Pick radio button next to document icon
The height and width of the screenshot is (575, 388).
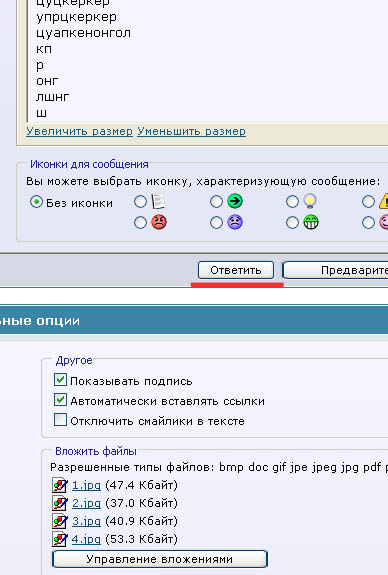coord(140,201)
